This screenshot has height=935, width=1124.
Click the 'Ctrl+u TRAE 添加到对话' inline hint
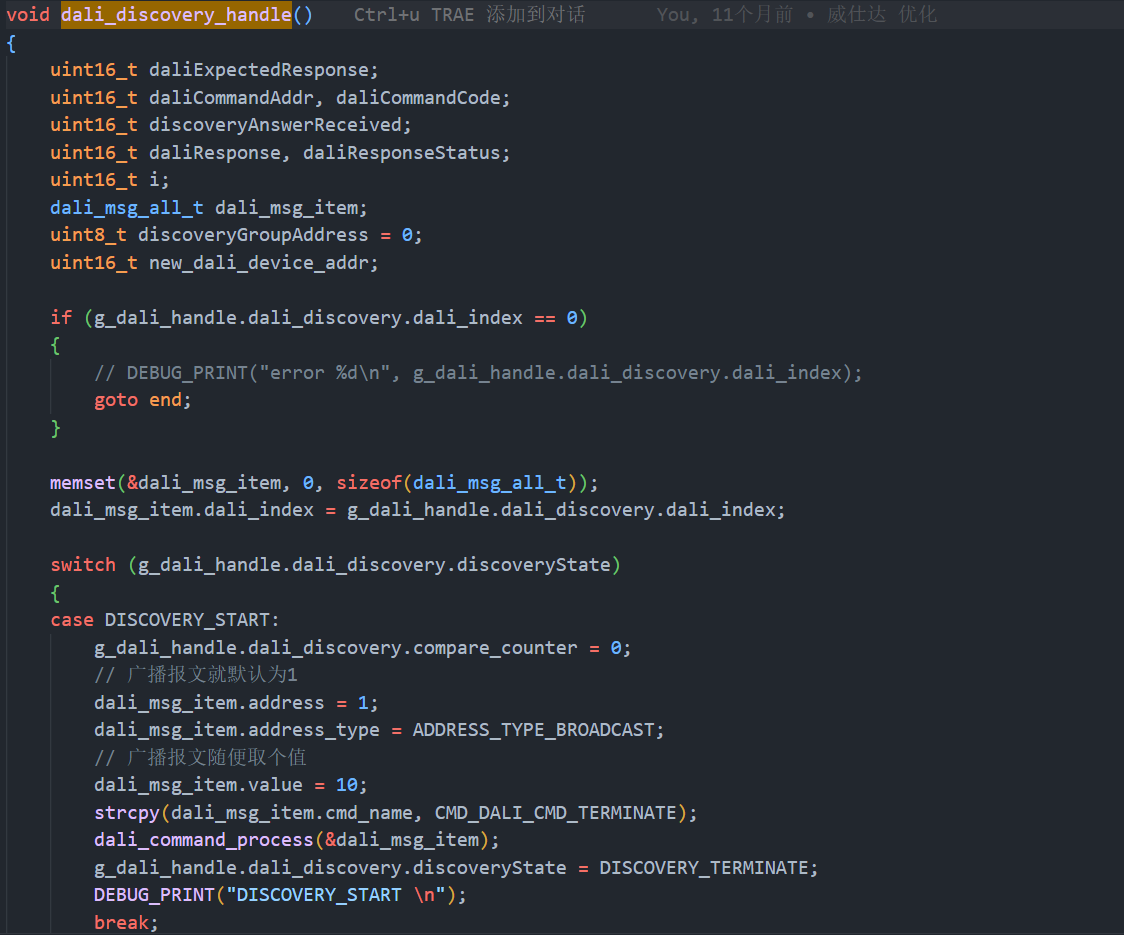pos(470,14)
